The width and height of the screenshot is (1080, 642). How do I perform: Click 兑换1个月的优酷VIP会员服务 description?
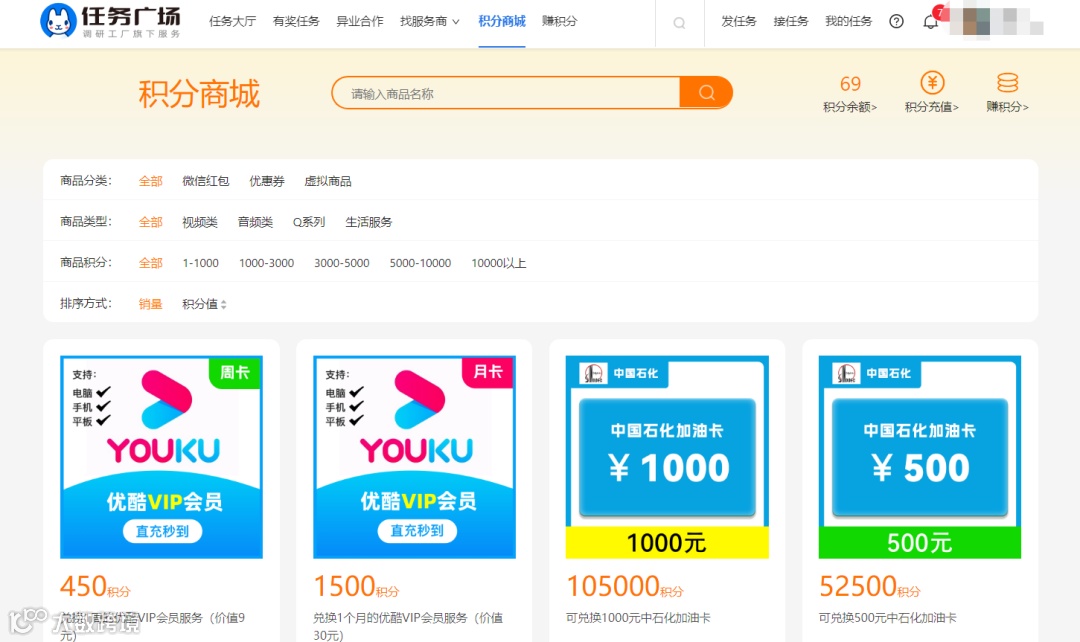click(408, 626)
